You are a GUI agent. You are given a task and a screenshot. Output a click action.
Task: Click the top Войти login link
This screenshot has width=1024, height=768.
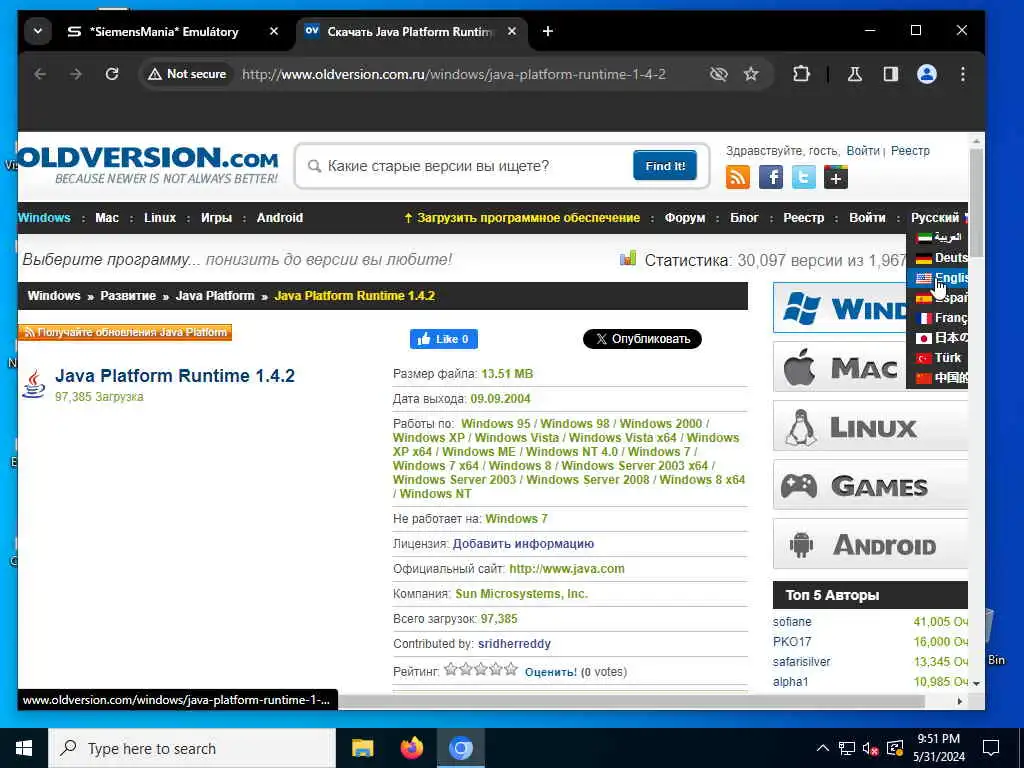863,151
